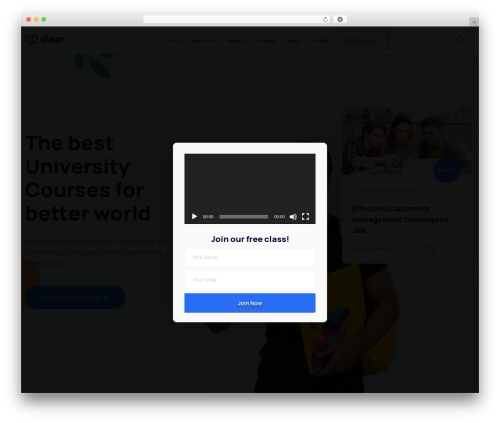This screenshot has height=423, width=500.
Task: Open a new tab with the plus button
Action: [x=474, y=22]
